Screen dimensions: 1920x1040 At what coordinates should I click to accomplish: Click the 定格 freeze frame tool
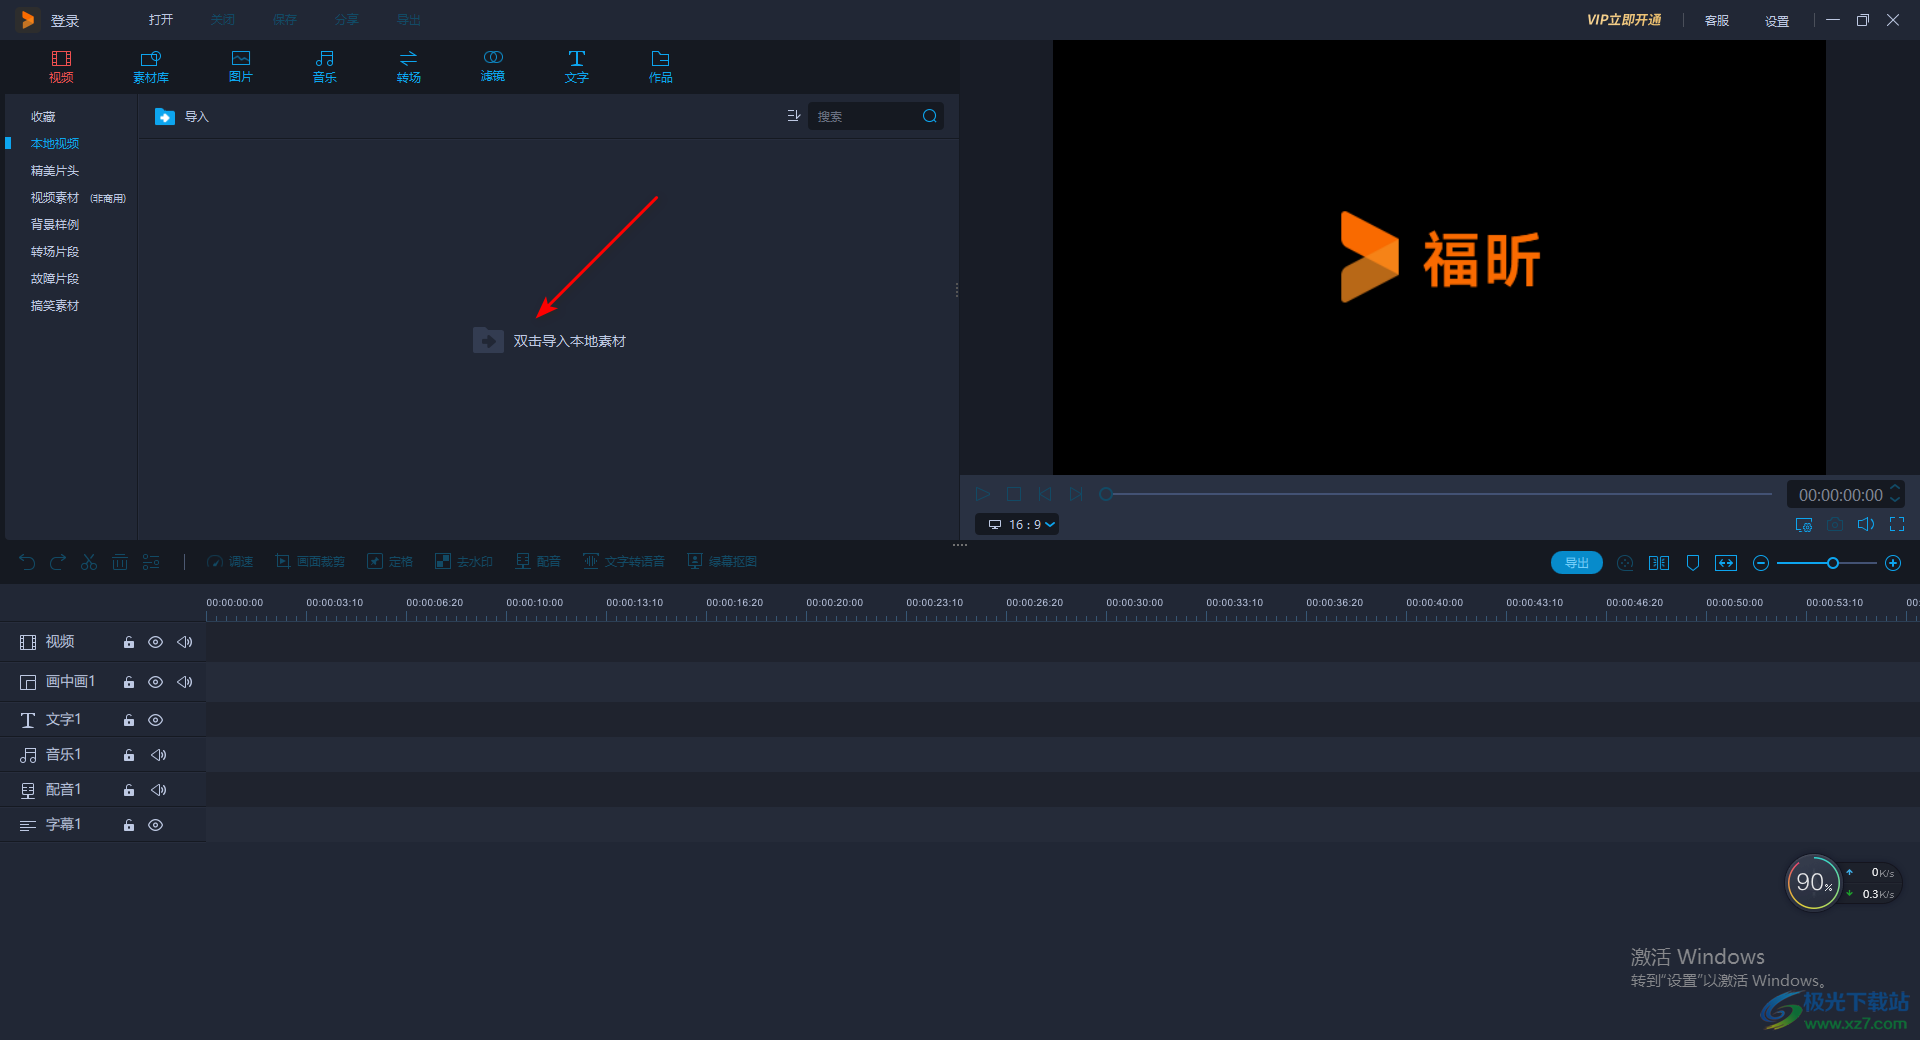click(x=390, y=562)
